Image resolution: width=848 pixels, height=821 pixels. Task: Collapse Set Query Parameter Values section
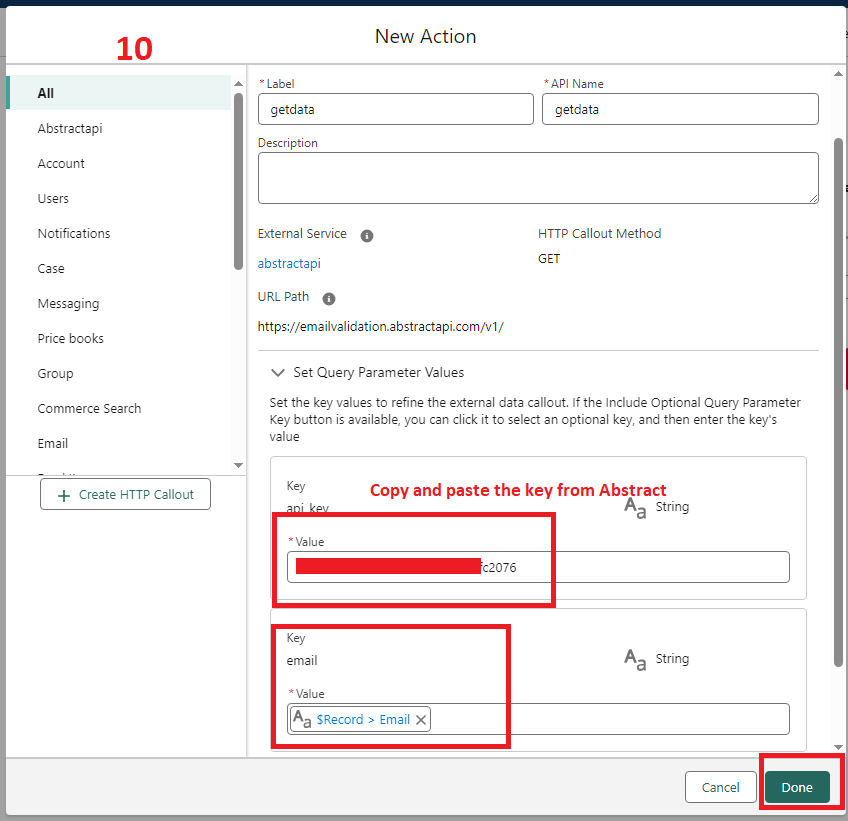[x=278, y=372]
